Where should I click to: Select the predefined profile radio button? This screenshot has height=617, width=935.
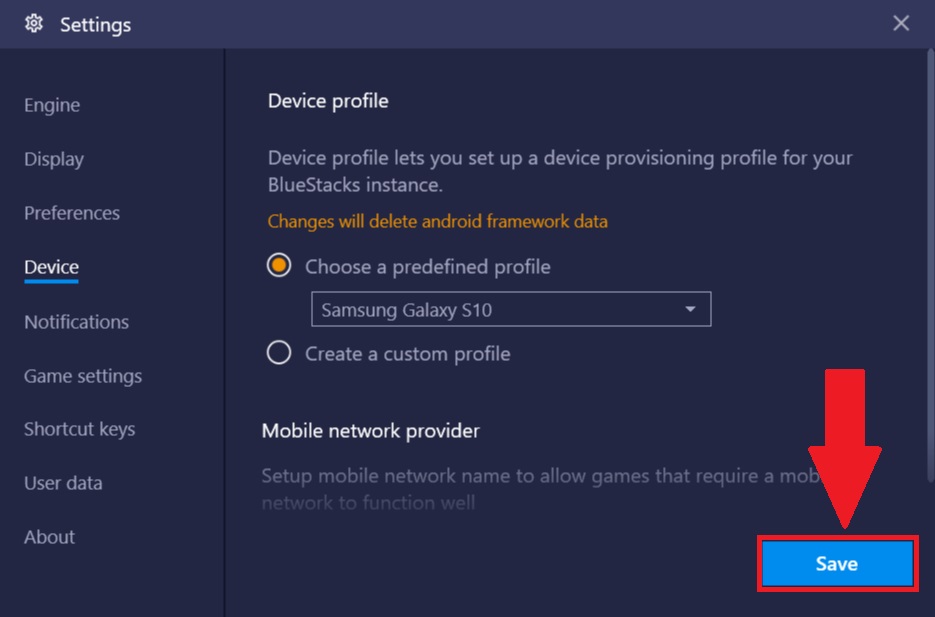pyautogui.click(x=279, y=267)
